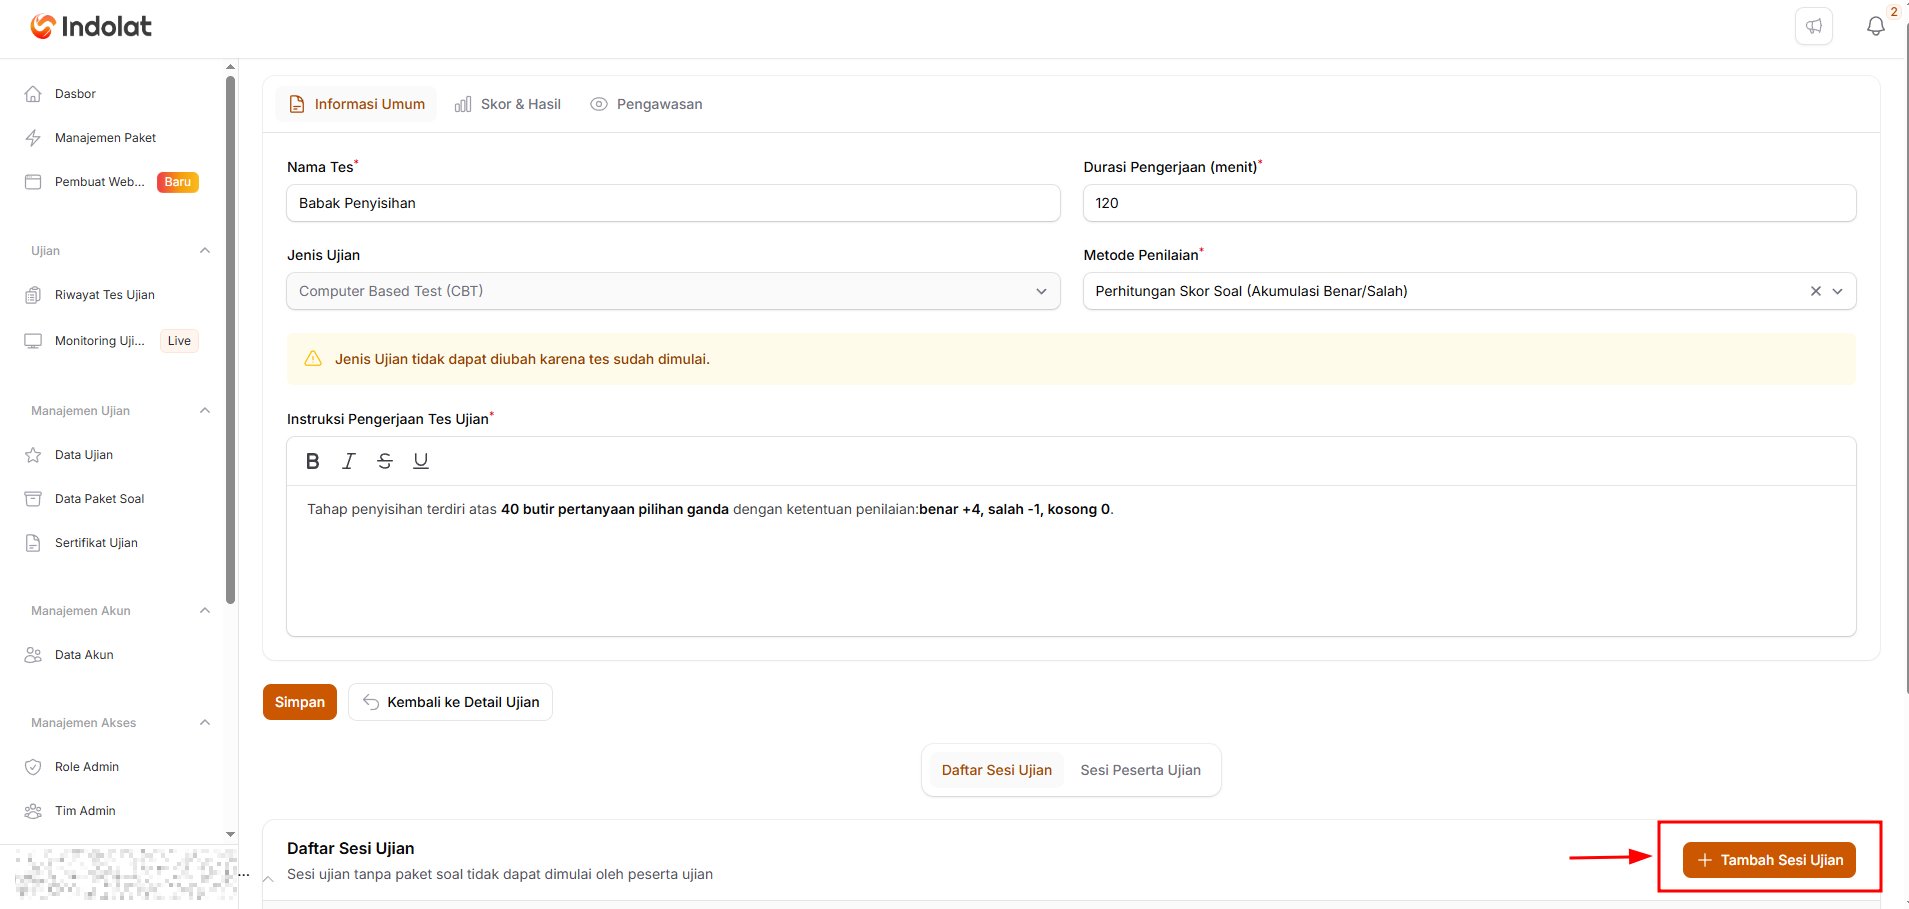Open the Metode Penilaian dropdown arrow
The image size is (1909, 909).
1838,291
